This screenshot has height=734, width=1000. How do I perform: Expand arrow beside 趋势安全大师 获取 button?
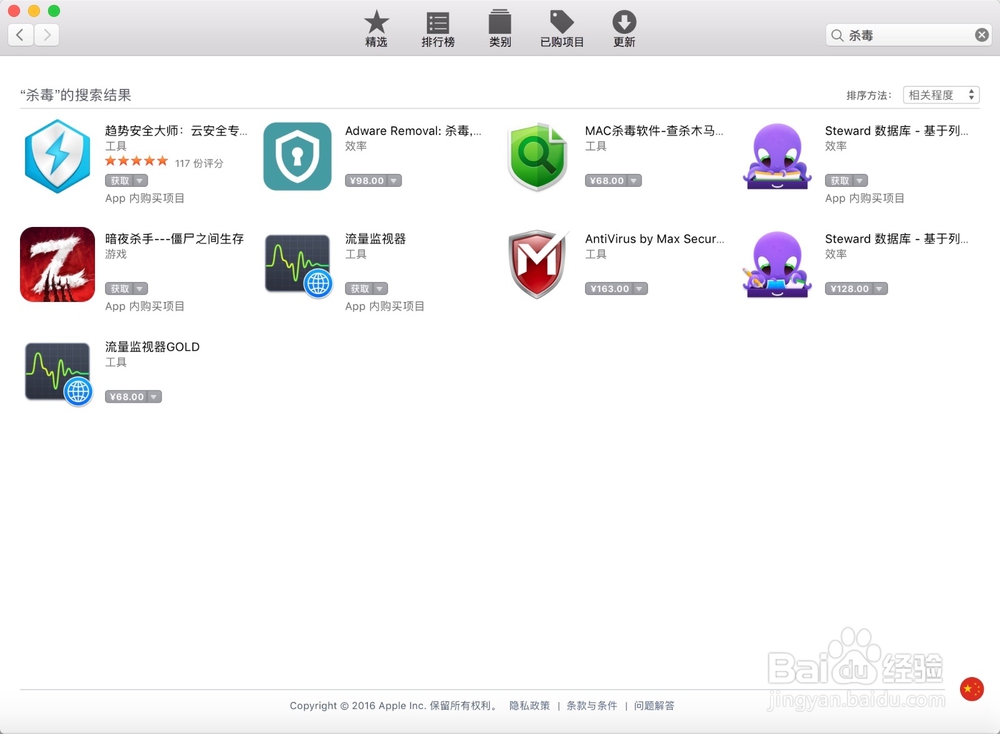click(x=140, y=180)
